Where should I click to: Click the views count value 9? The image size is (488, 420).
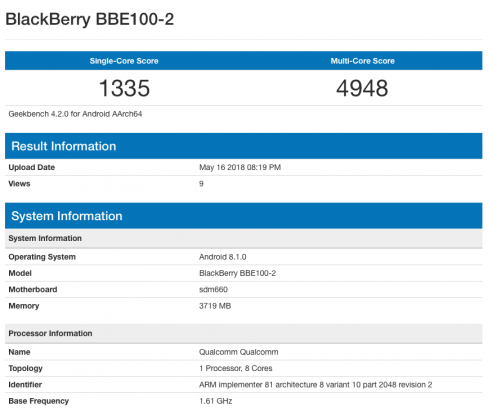(x=201, y=184)
